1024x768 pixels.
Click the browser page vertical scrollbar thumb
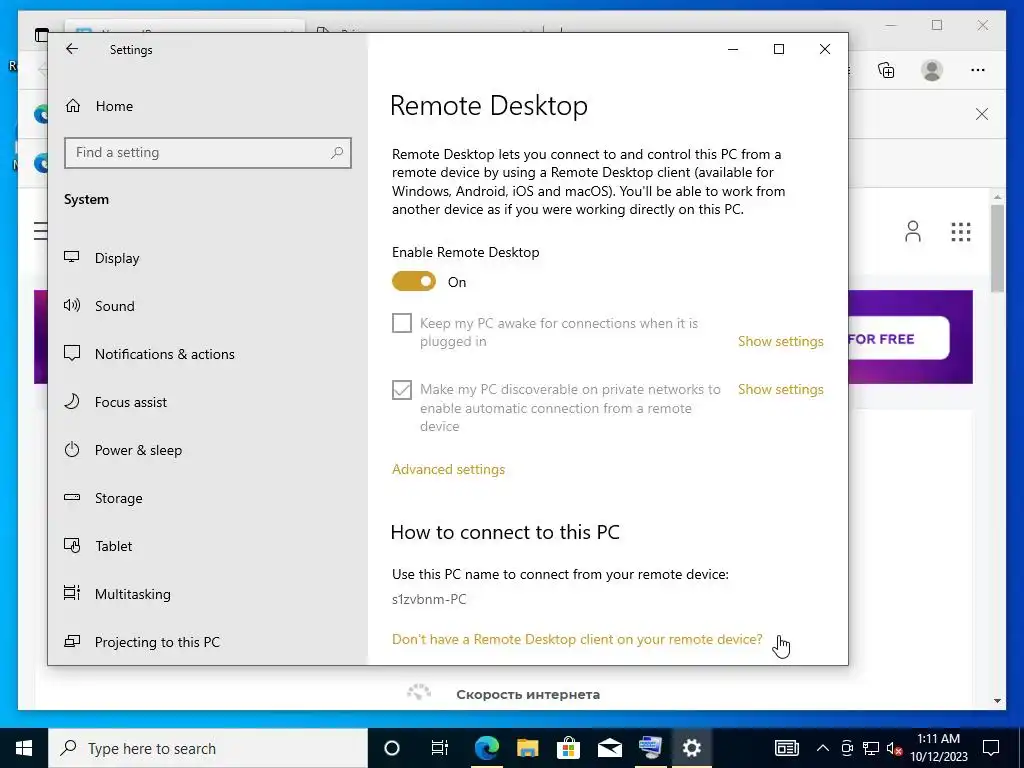click(x=997, y=248)
